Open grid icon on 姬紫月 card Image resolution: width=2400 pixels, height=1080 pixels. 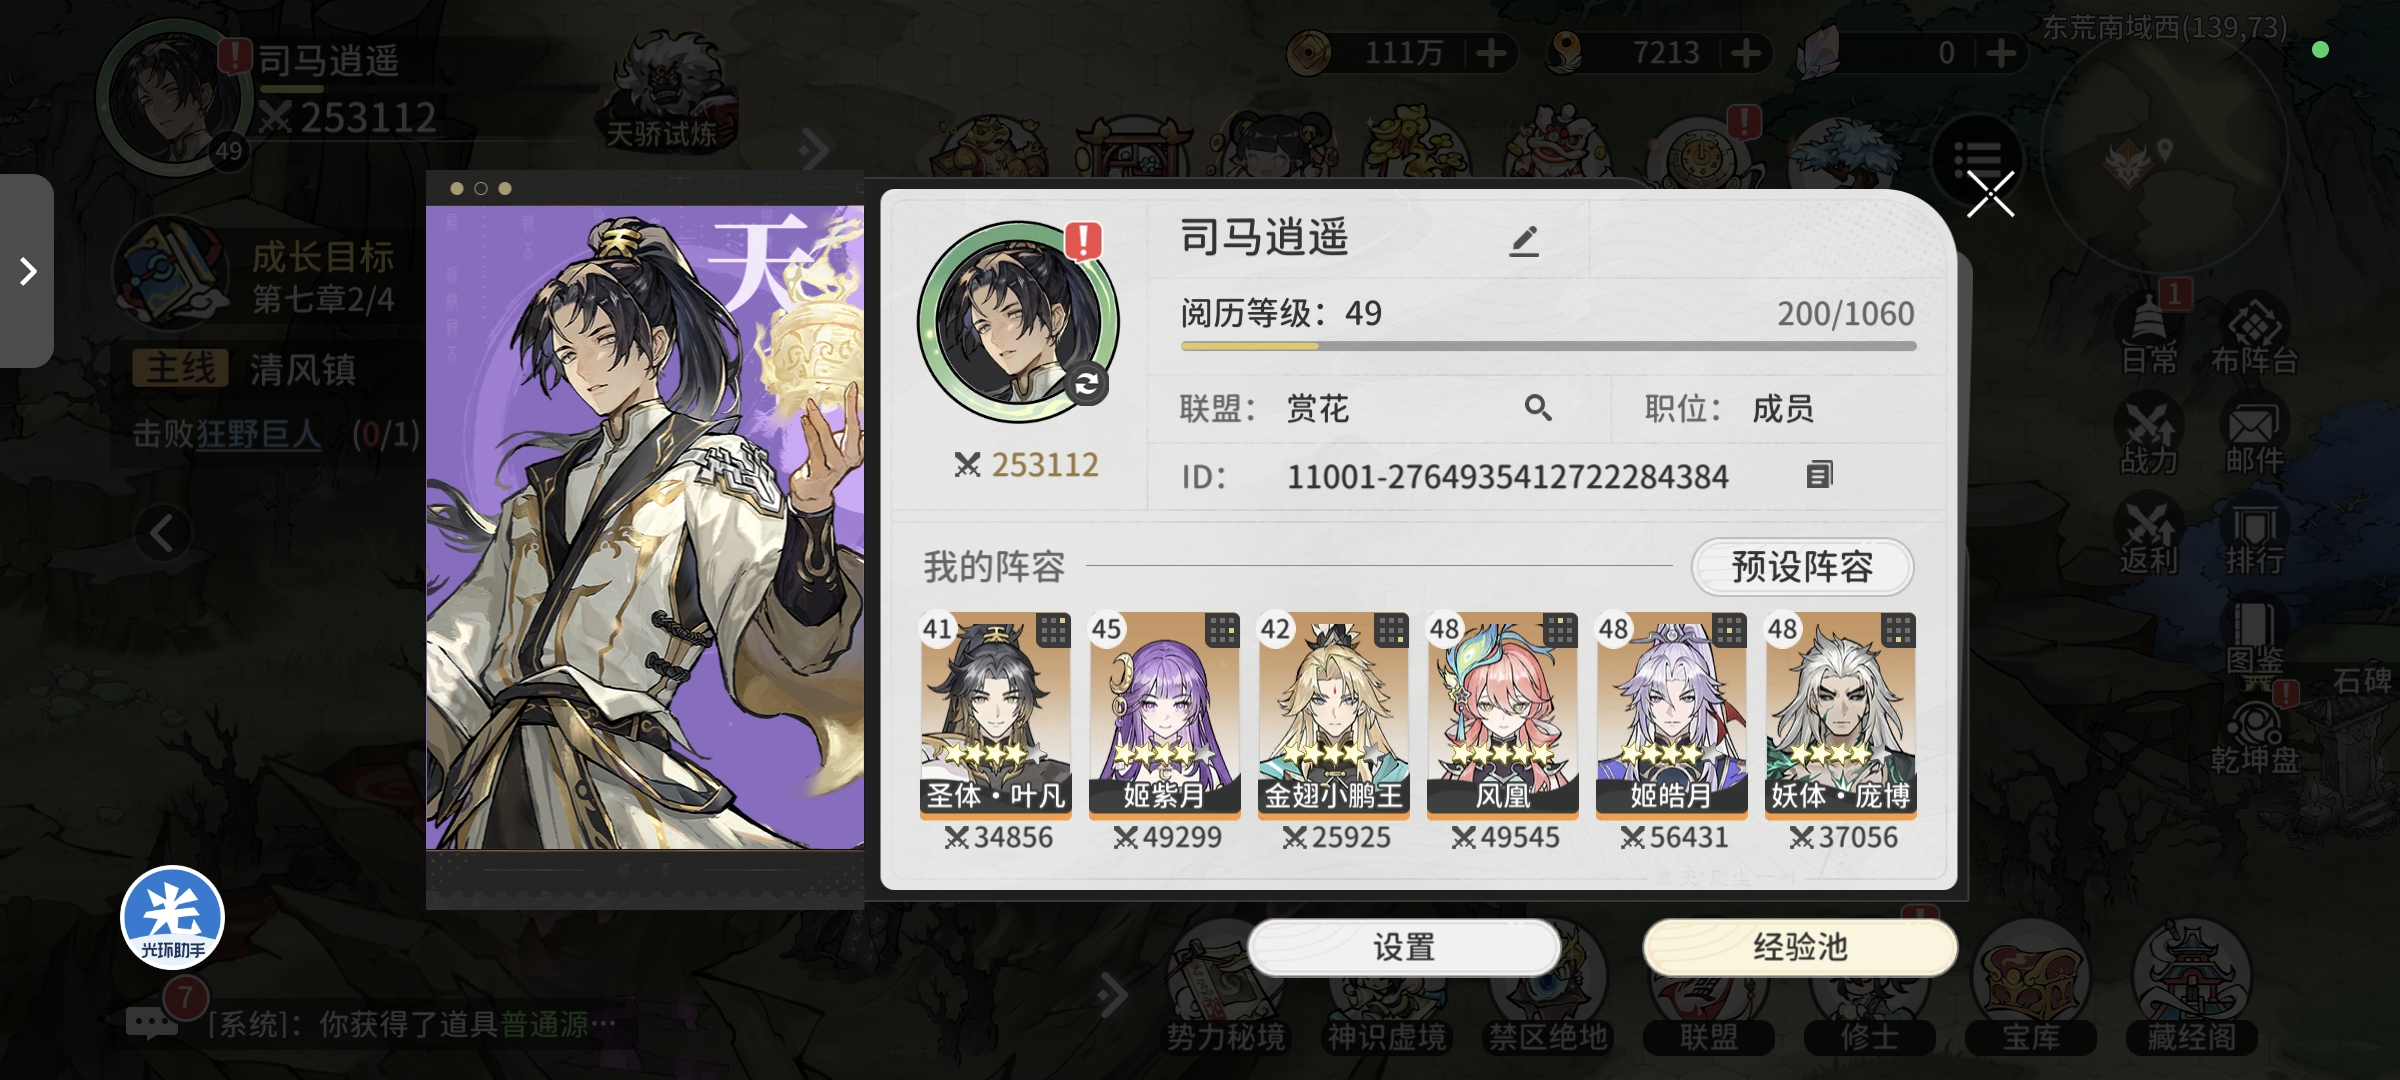click(1222, 631)
